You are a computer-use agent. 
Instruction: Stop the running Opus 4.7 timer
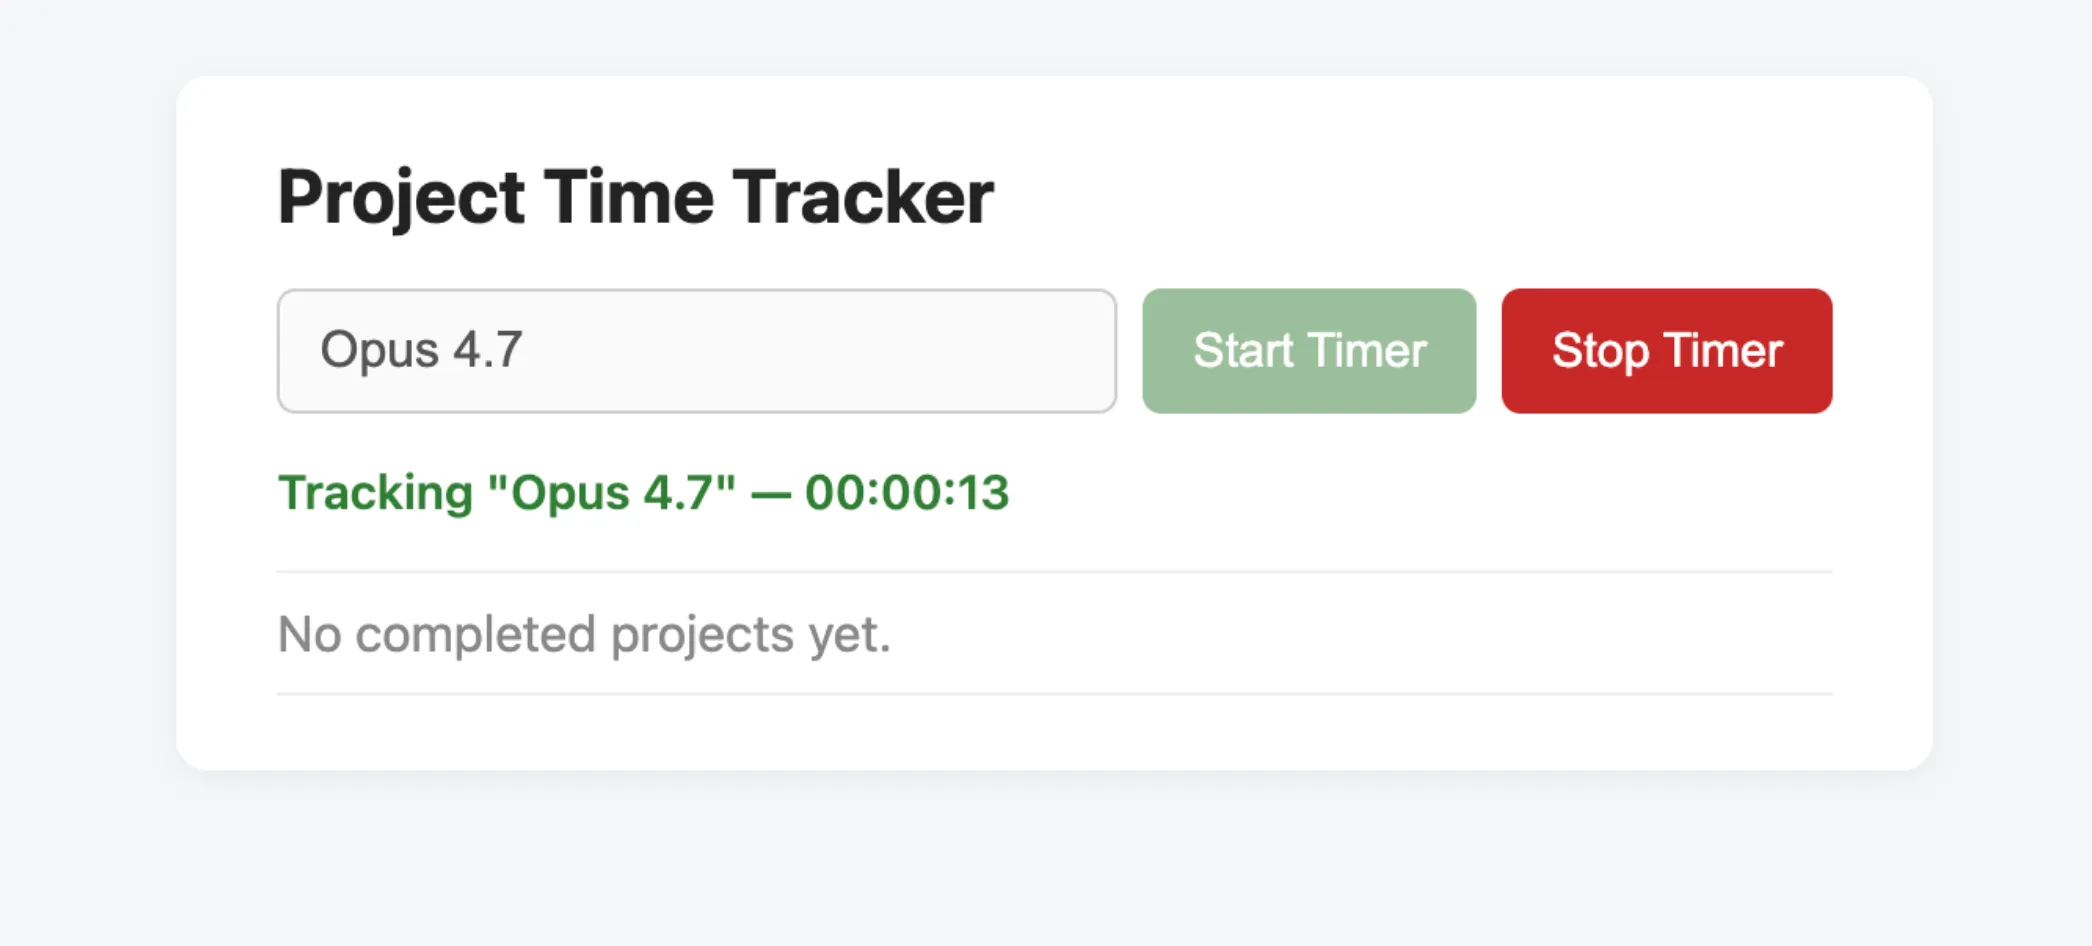[x=1666, y=351]
